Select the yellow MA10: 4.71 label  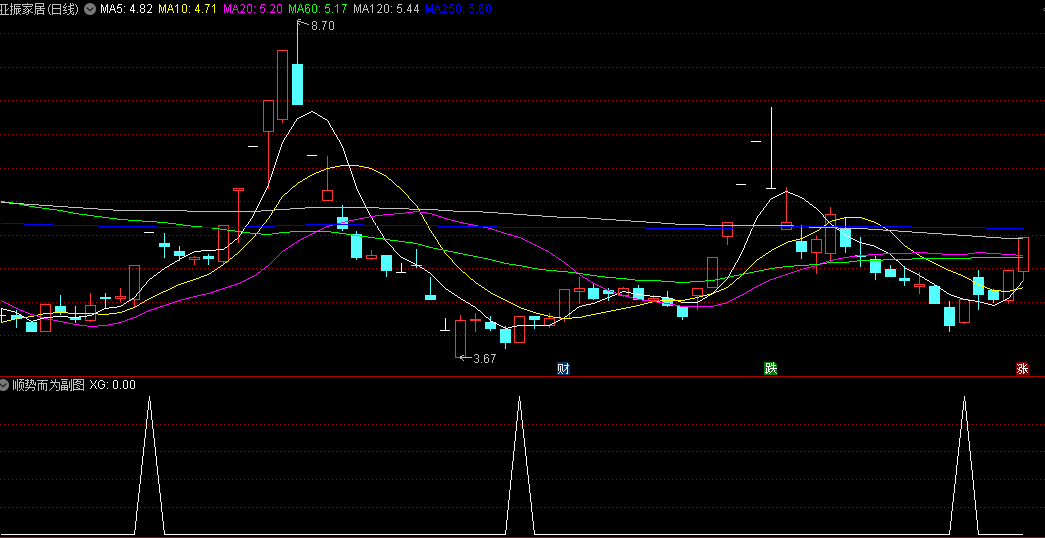coord(188,8)
